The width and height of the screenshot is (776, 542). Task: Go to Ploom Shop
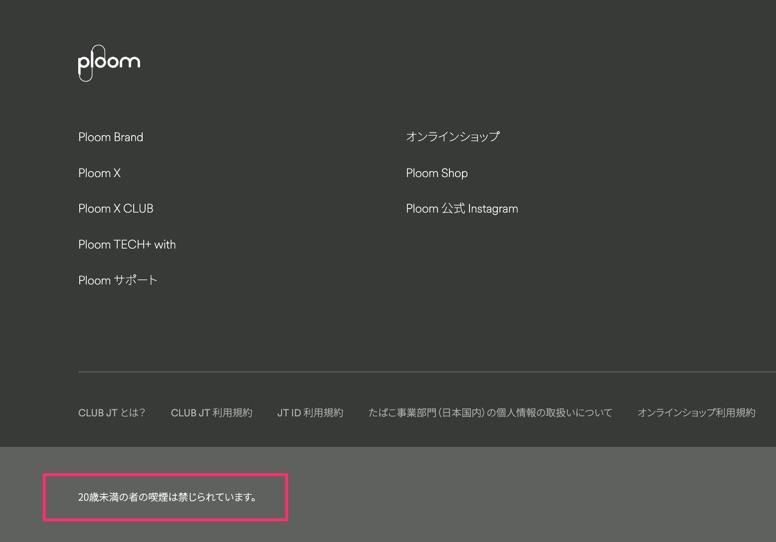tap(437, 173)
